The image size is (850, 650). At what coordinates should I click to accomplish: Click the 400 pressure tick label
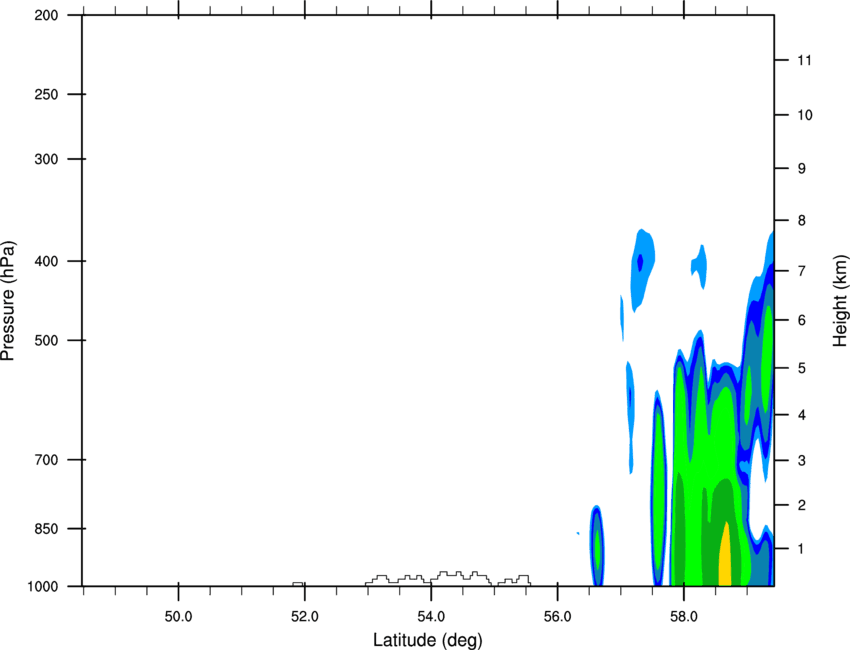[46, 261]
